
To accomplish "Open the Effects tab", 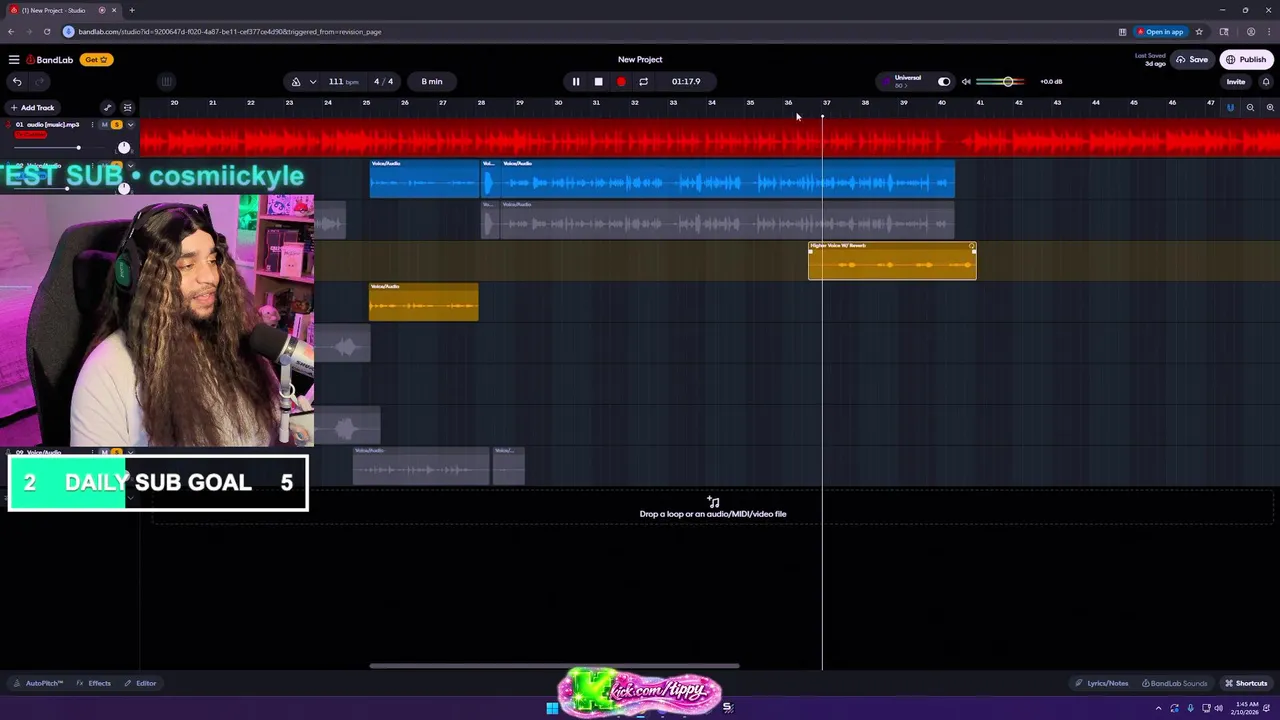I will point(94,684).
